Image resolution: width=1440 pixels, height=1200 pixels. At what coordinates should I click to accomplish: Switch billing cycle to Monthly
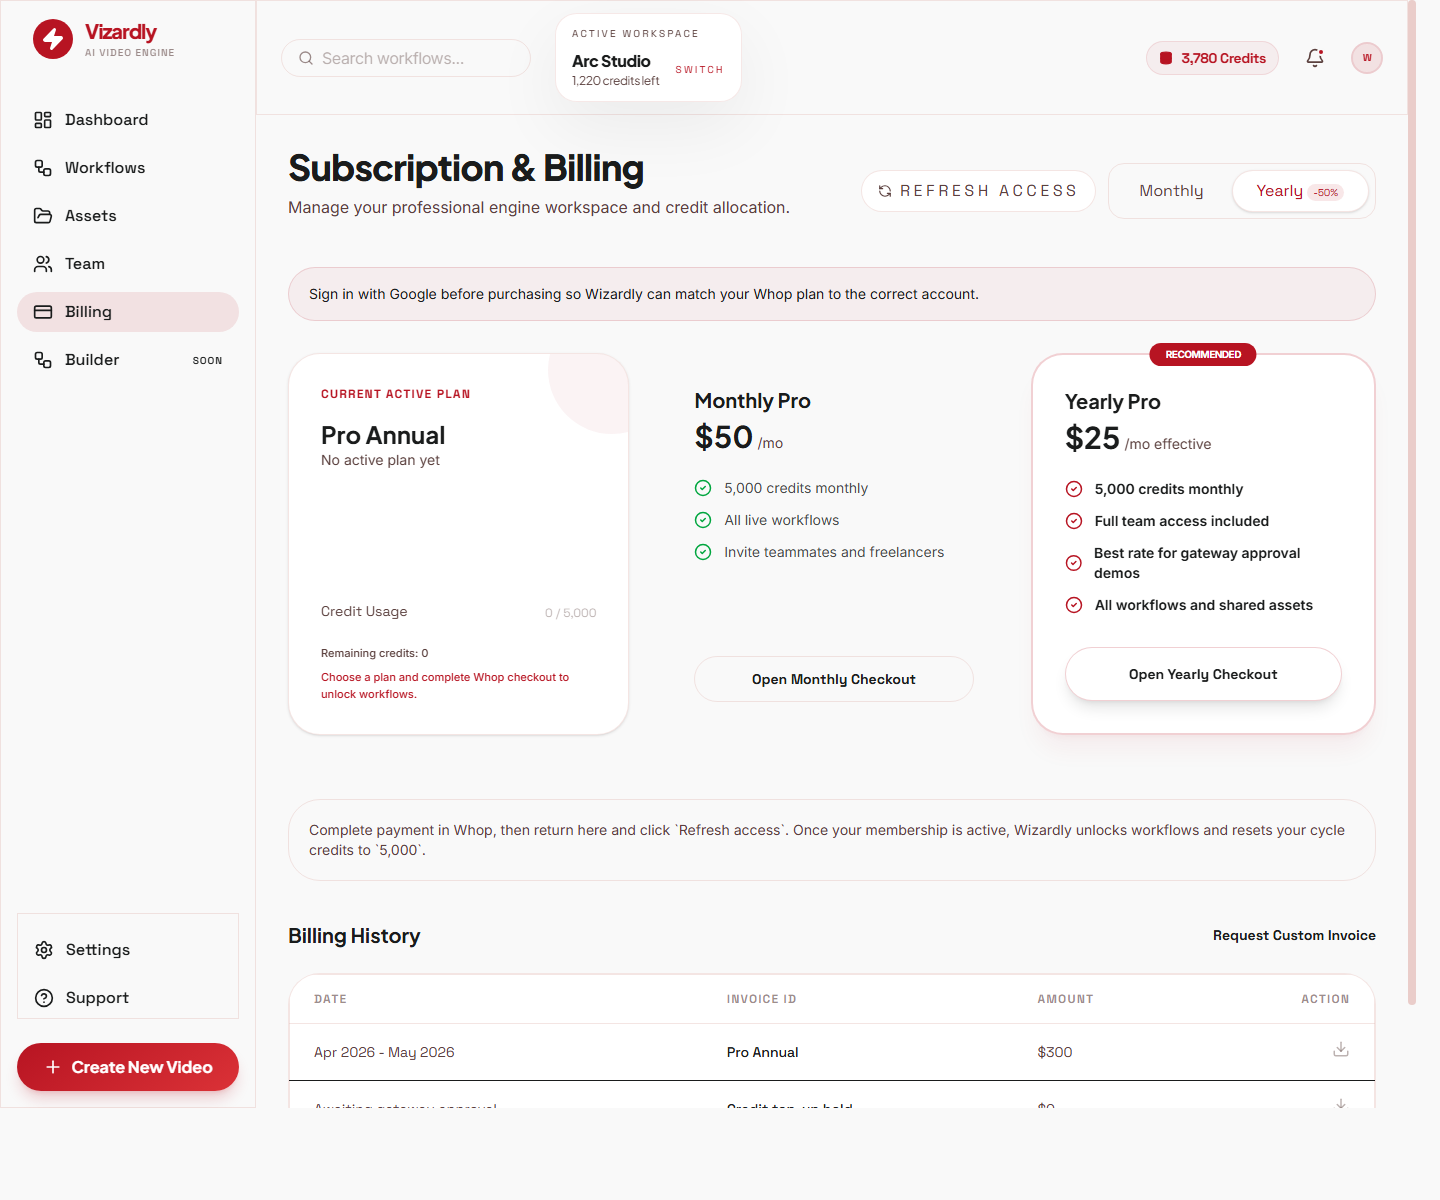pyautogui.click(x=1171, y=191)
